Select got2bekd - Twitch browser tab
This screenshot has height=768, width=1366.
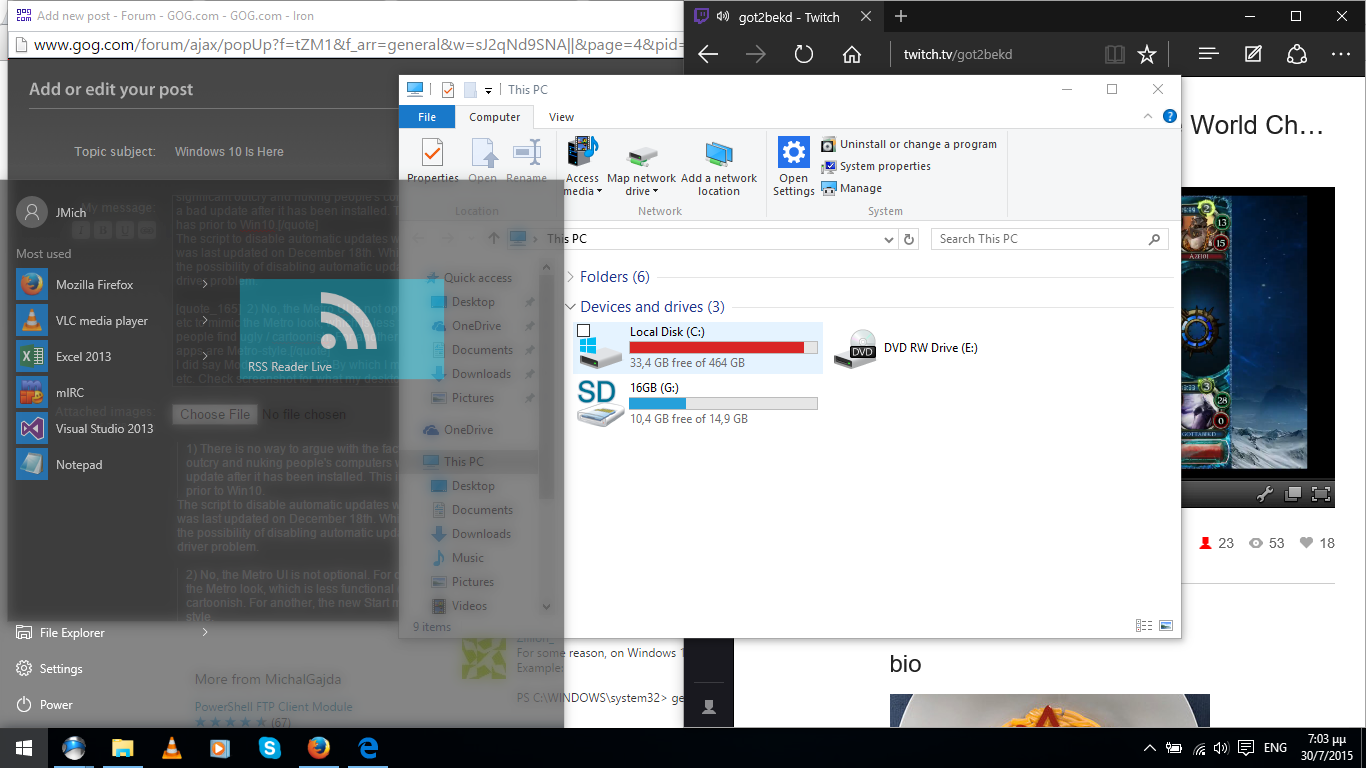tap(784, 16)
